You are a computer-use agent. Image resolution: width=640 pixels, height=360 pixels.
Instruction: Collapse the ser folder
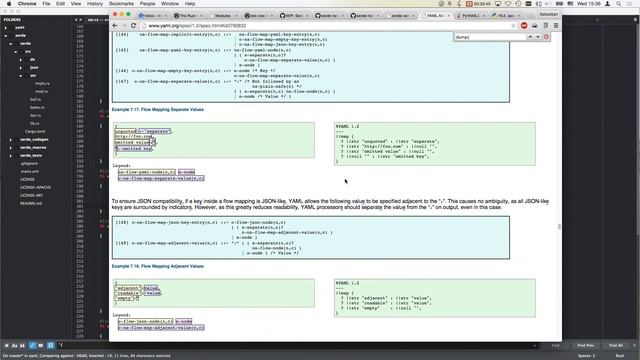tap(21, 76)
